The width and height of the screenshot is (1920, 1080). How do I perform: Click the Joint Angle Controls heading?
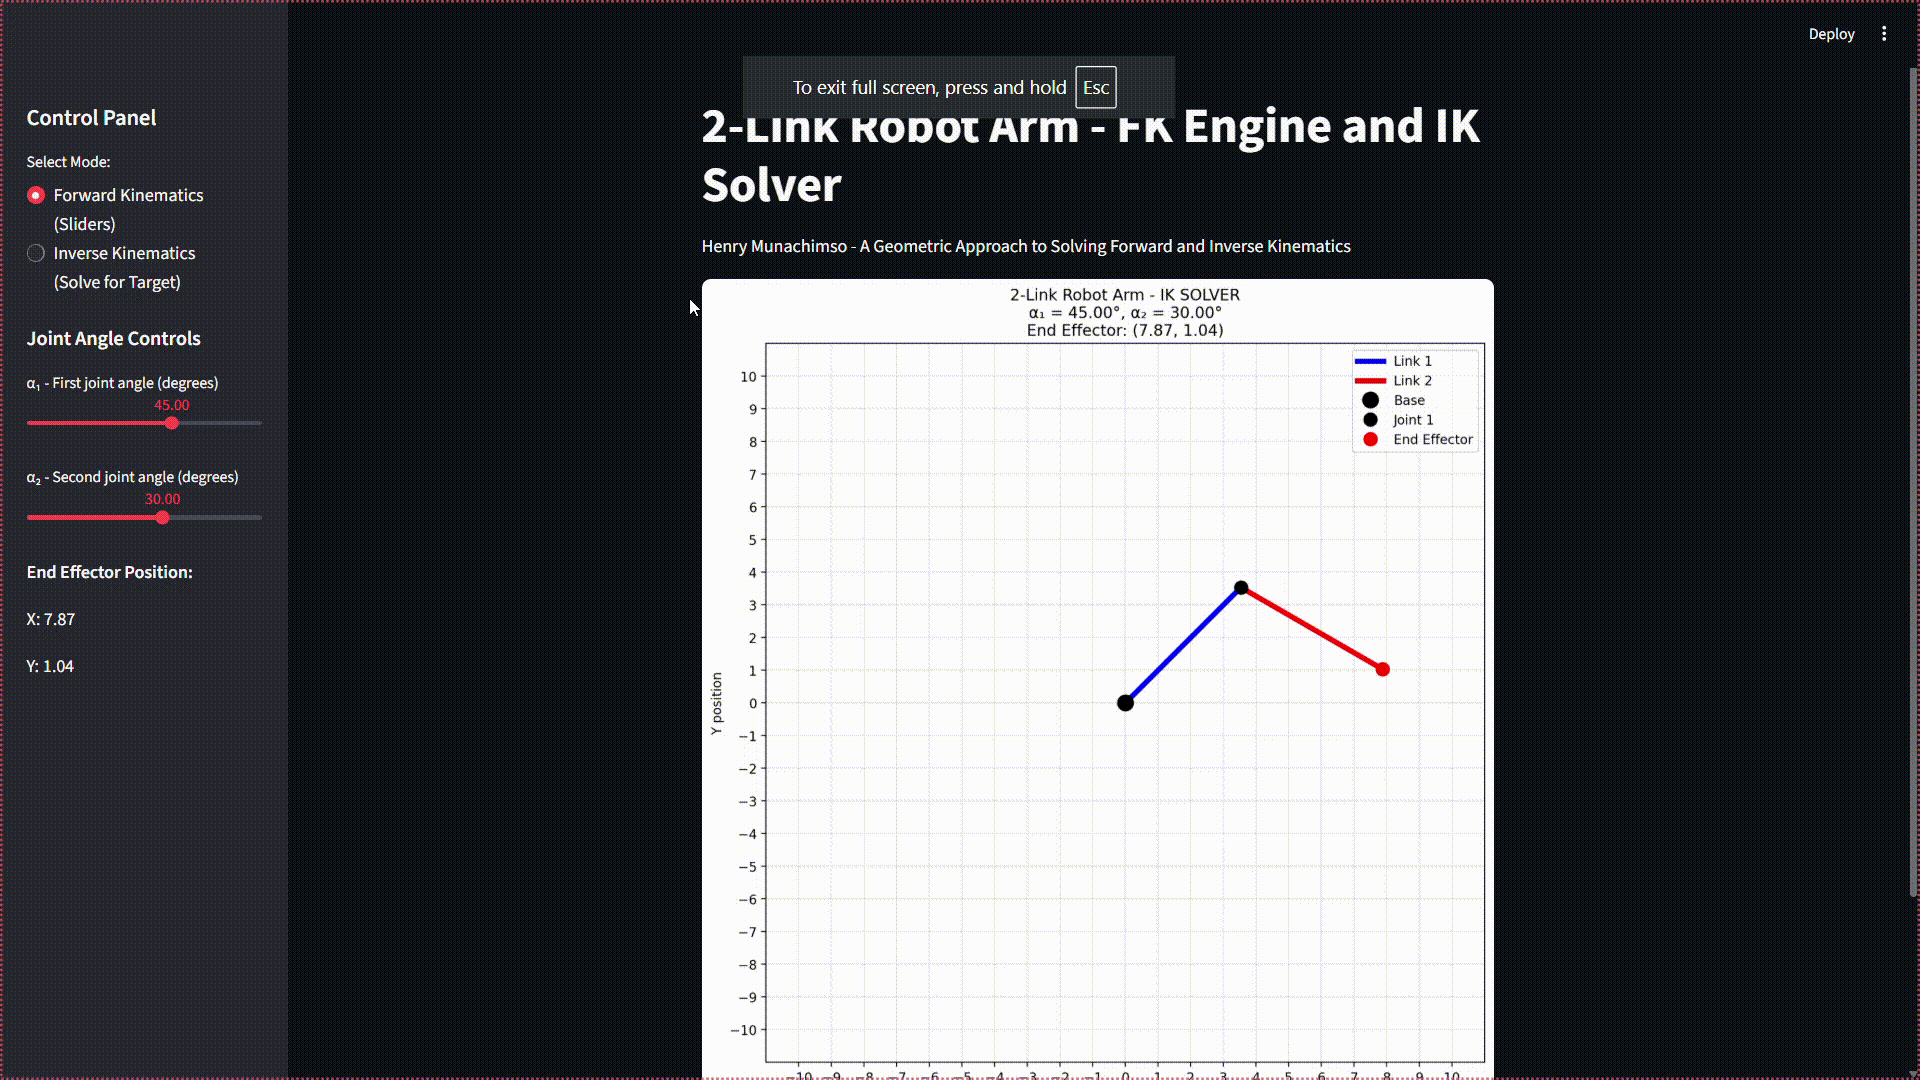click(113, 339)
